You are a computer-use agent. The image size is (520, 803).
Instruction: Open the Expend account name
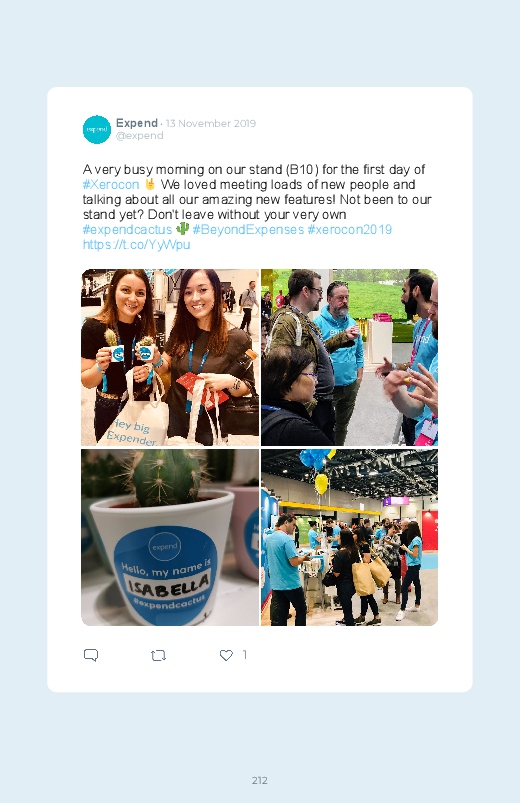[x=137, y=123]
